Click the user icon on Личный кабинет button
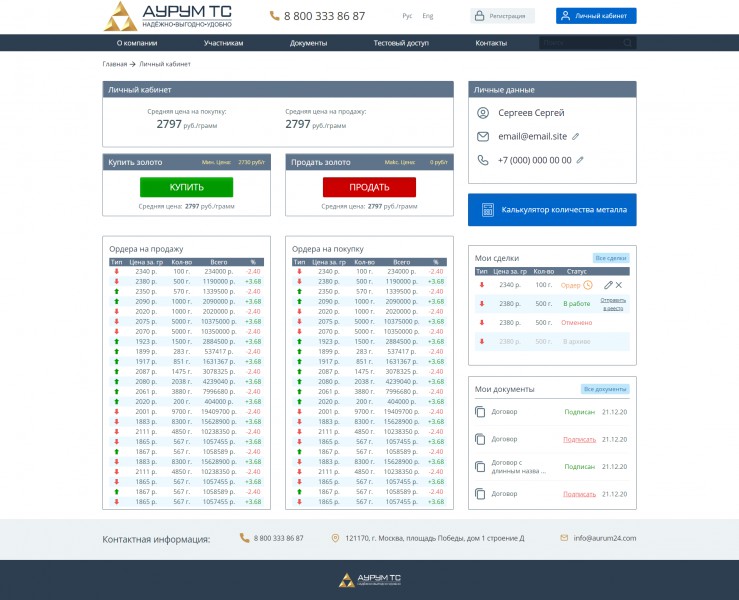The height and width of the screenshot is (600, 739). pos(566,16)
